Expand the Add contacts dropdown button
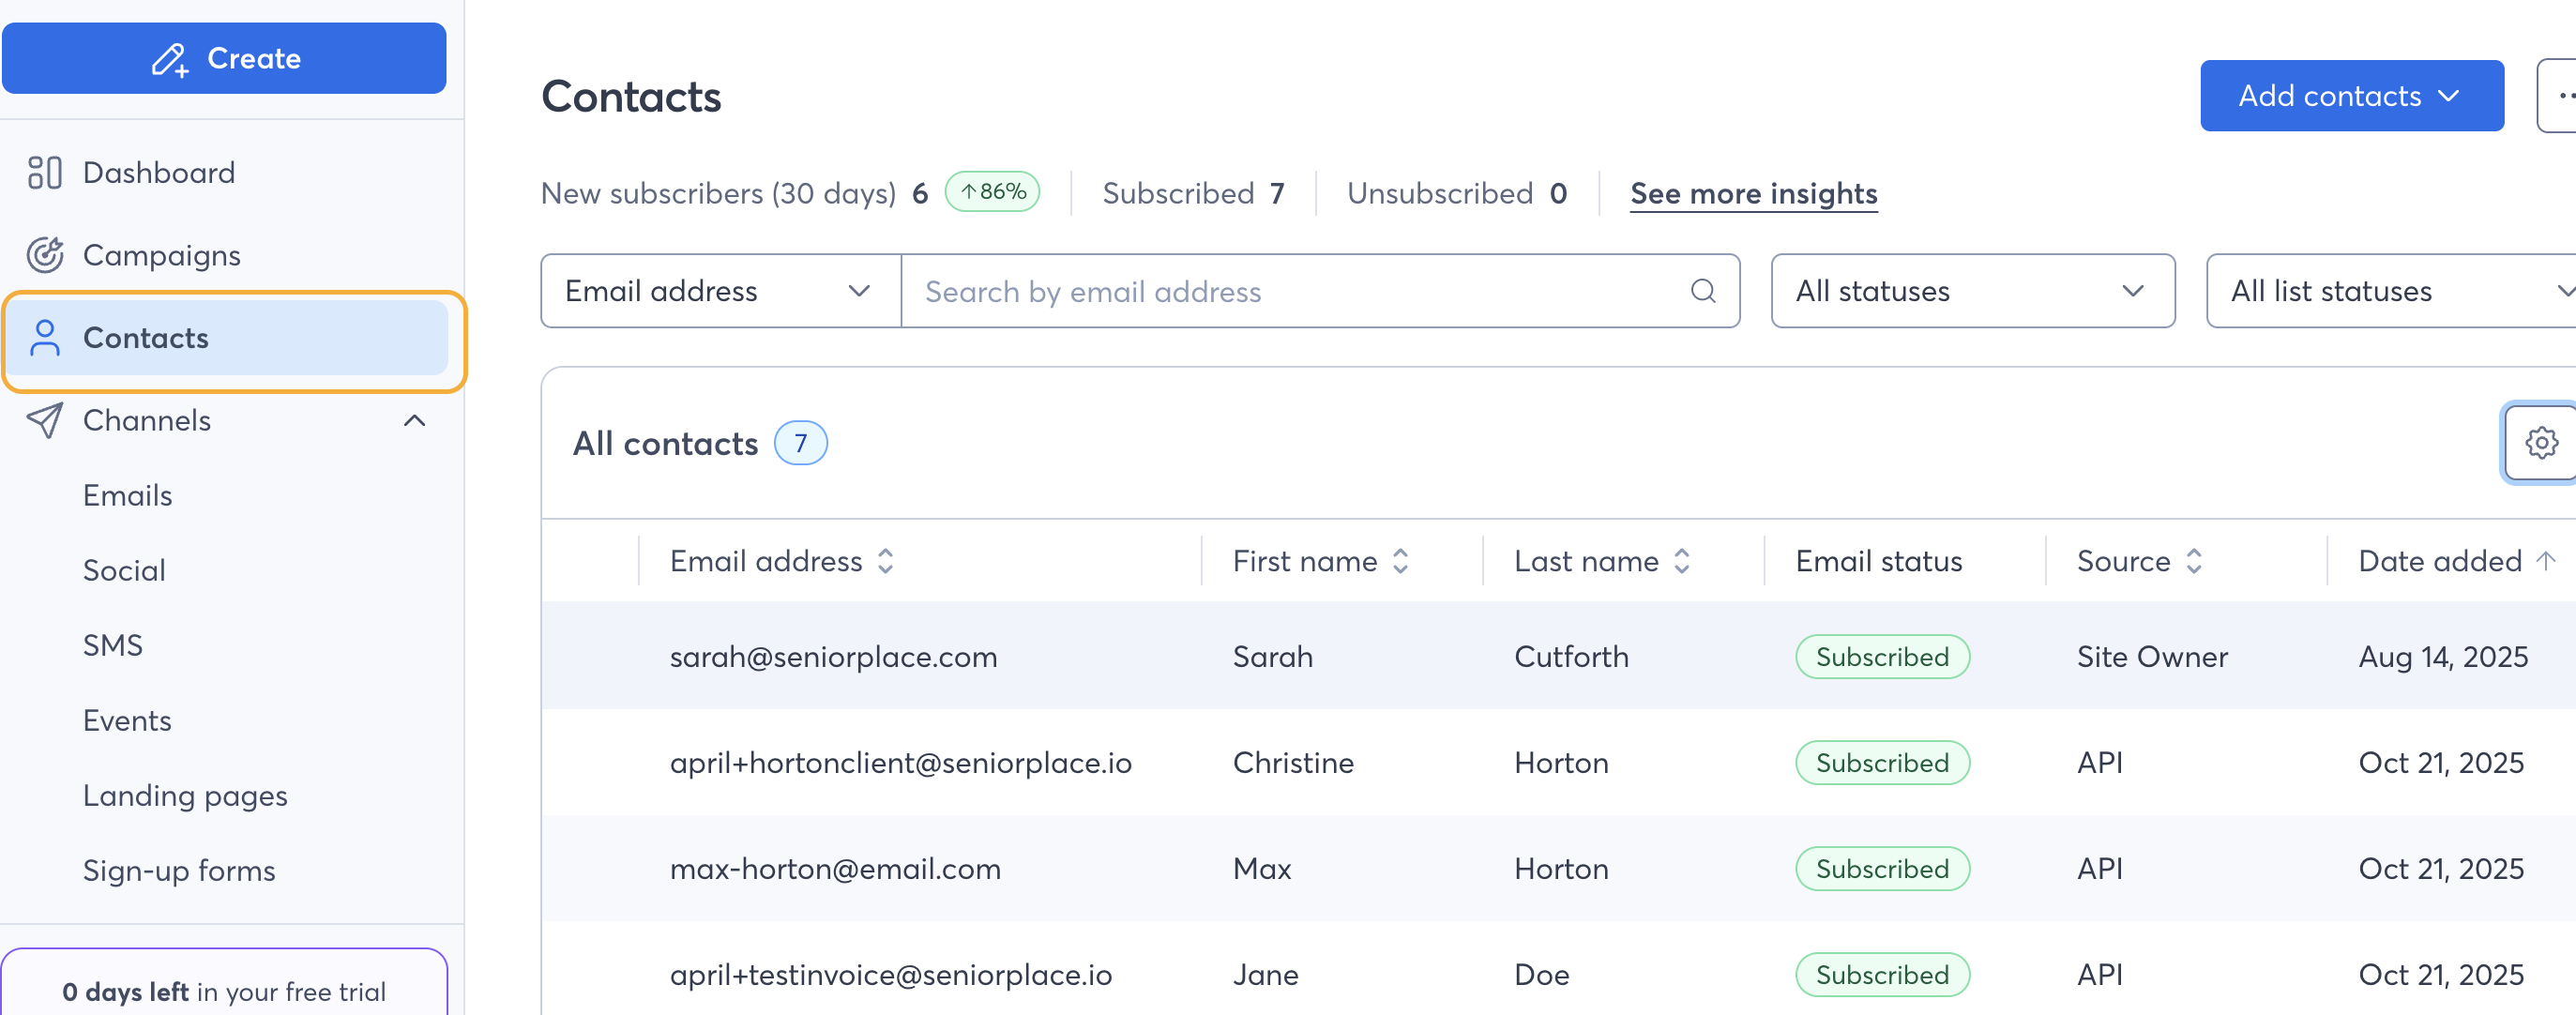Screen dimensions: 2576x1015 [2350, 96]
